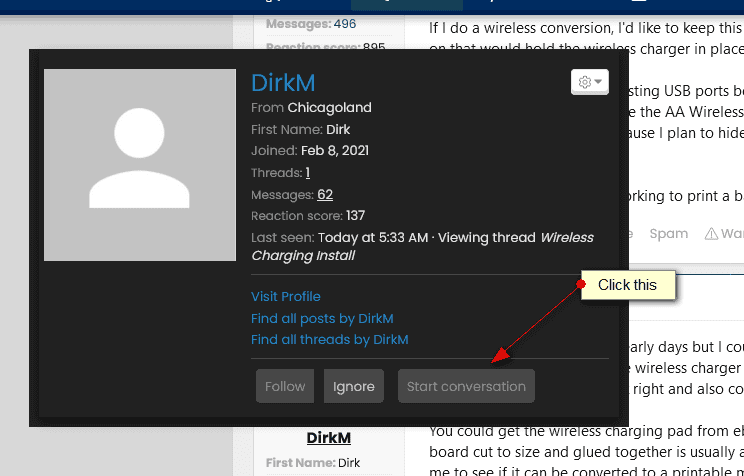Click the Messages 496 count in sidebar
744x476 pixels.
point(345,24)
